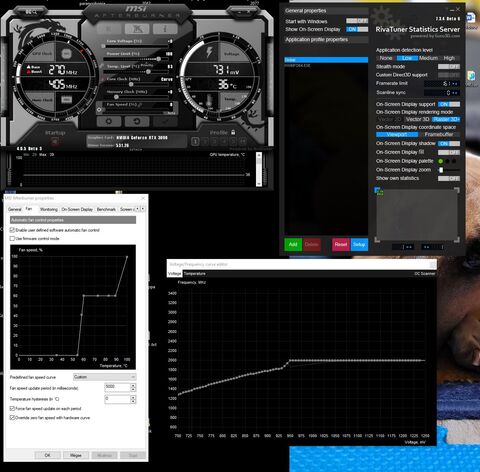Open MSI Afterburner Kombustor K button
Screen dimensions: 480x472
pyautogui.click(x=137, y=29)
